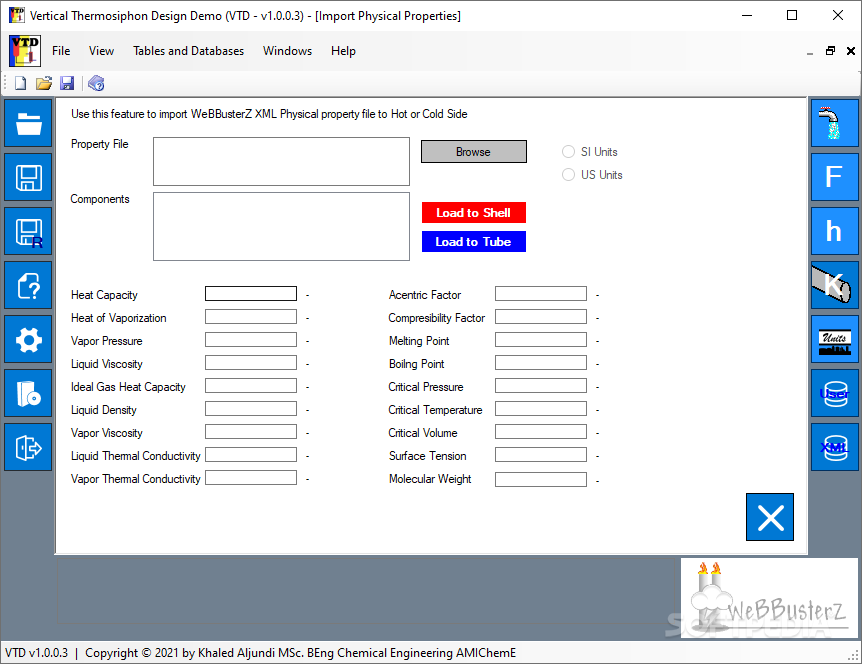The height and width of the screenshot is (664, 862).
Task: Open settings via the gear sidebar button
Action: tap(29, 339)
